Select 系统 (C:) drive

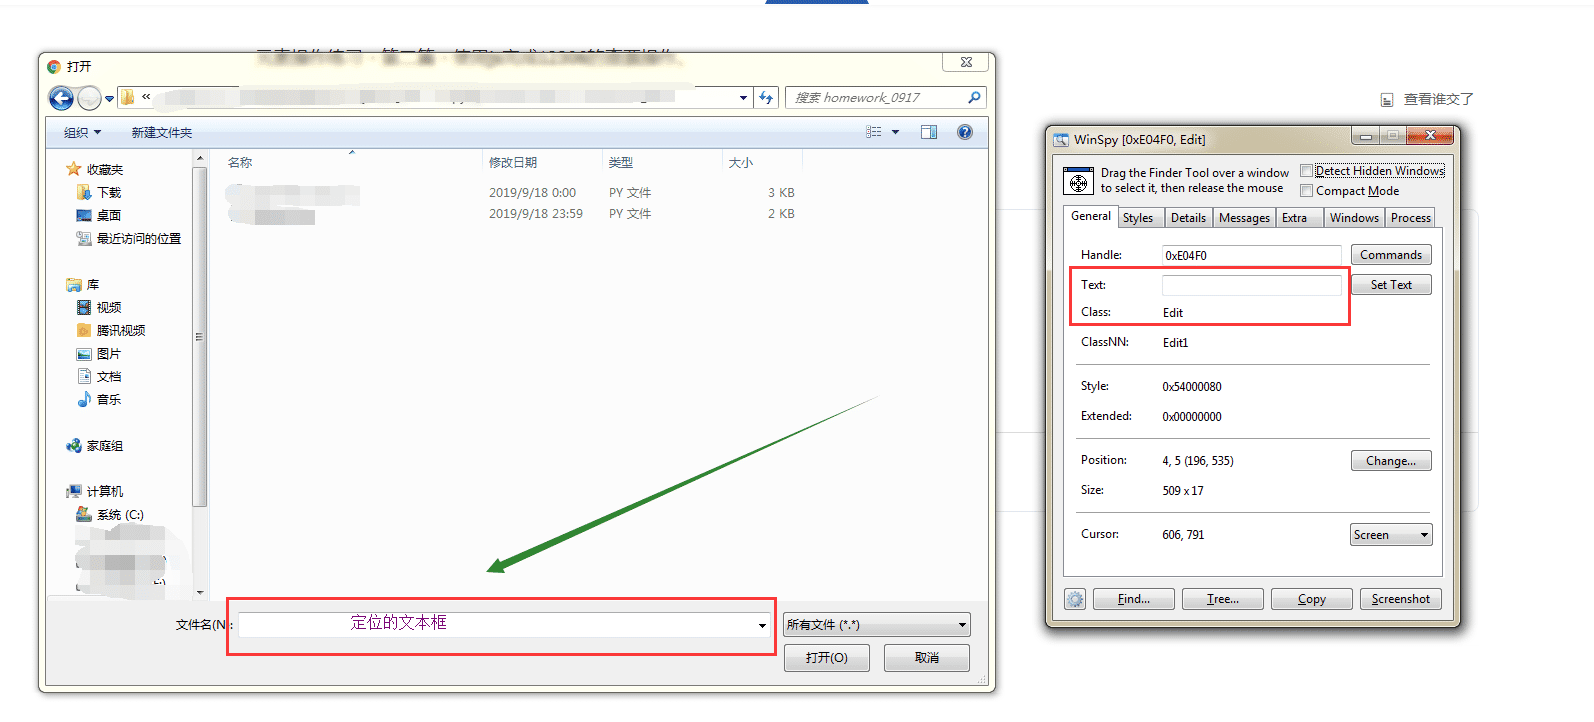[110, 515]
